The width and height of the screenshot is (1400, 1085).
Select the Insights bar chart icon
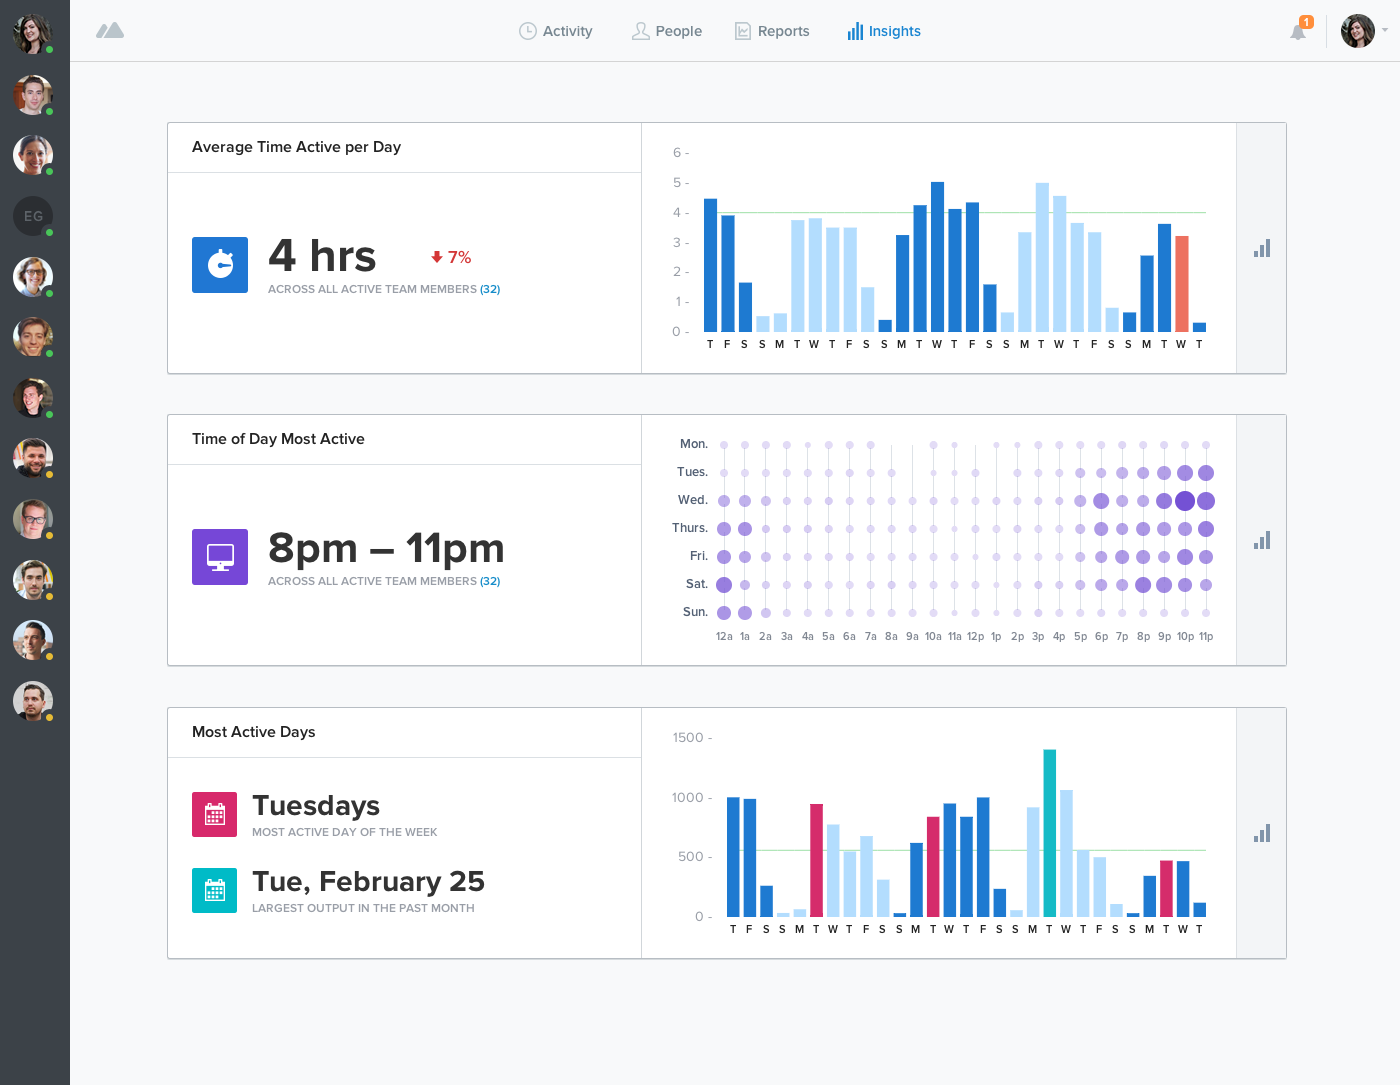click(856, 31)
